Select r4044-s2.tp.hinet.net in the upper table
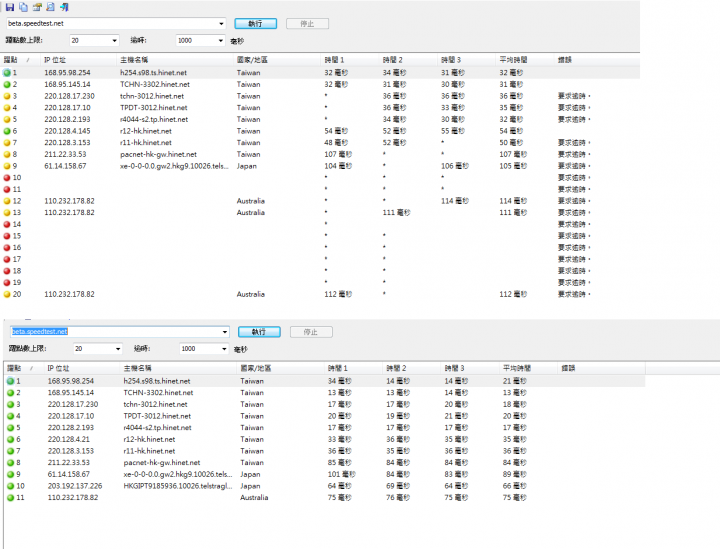The width and height of the screenshot is (720, 549). 154,119
